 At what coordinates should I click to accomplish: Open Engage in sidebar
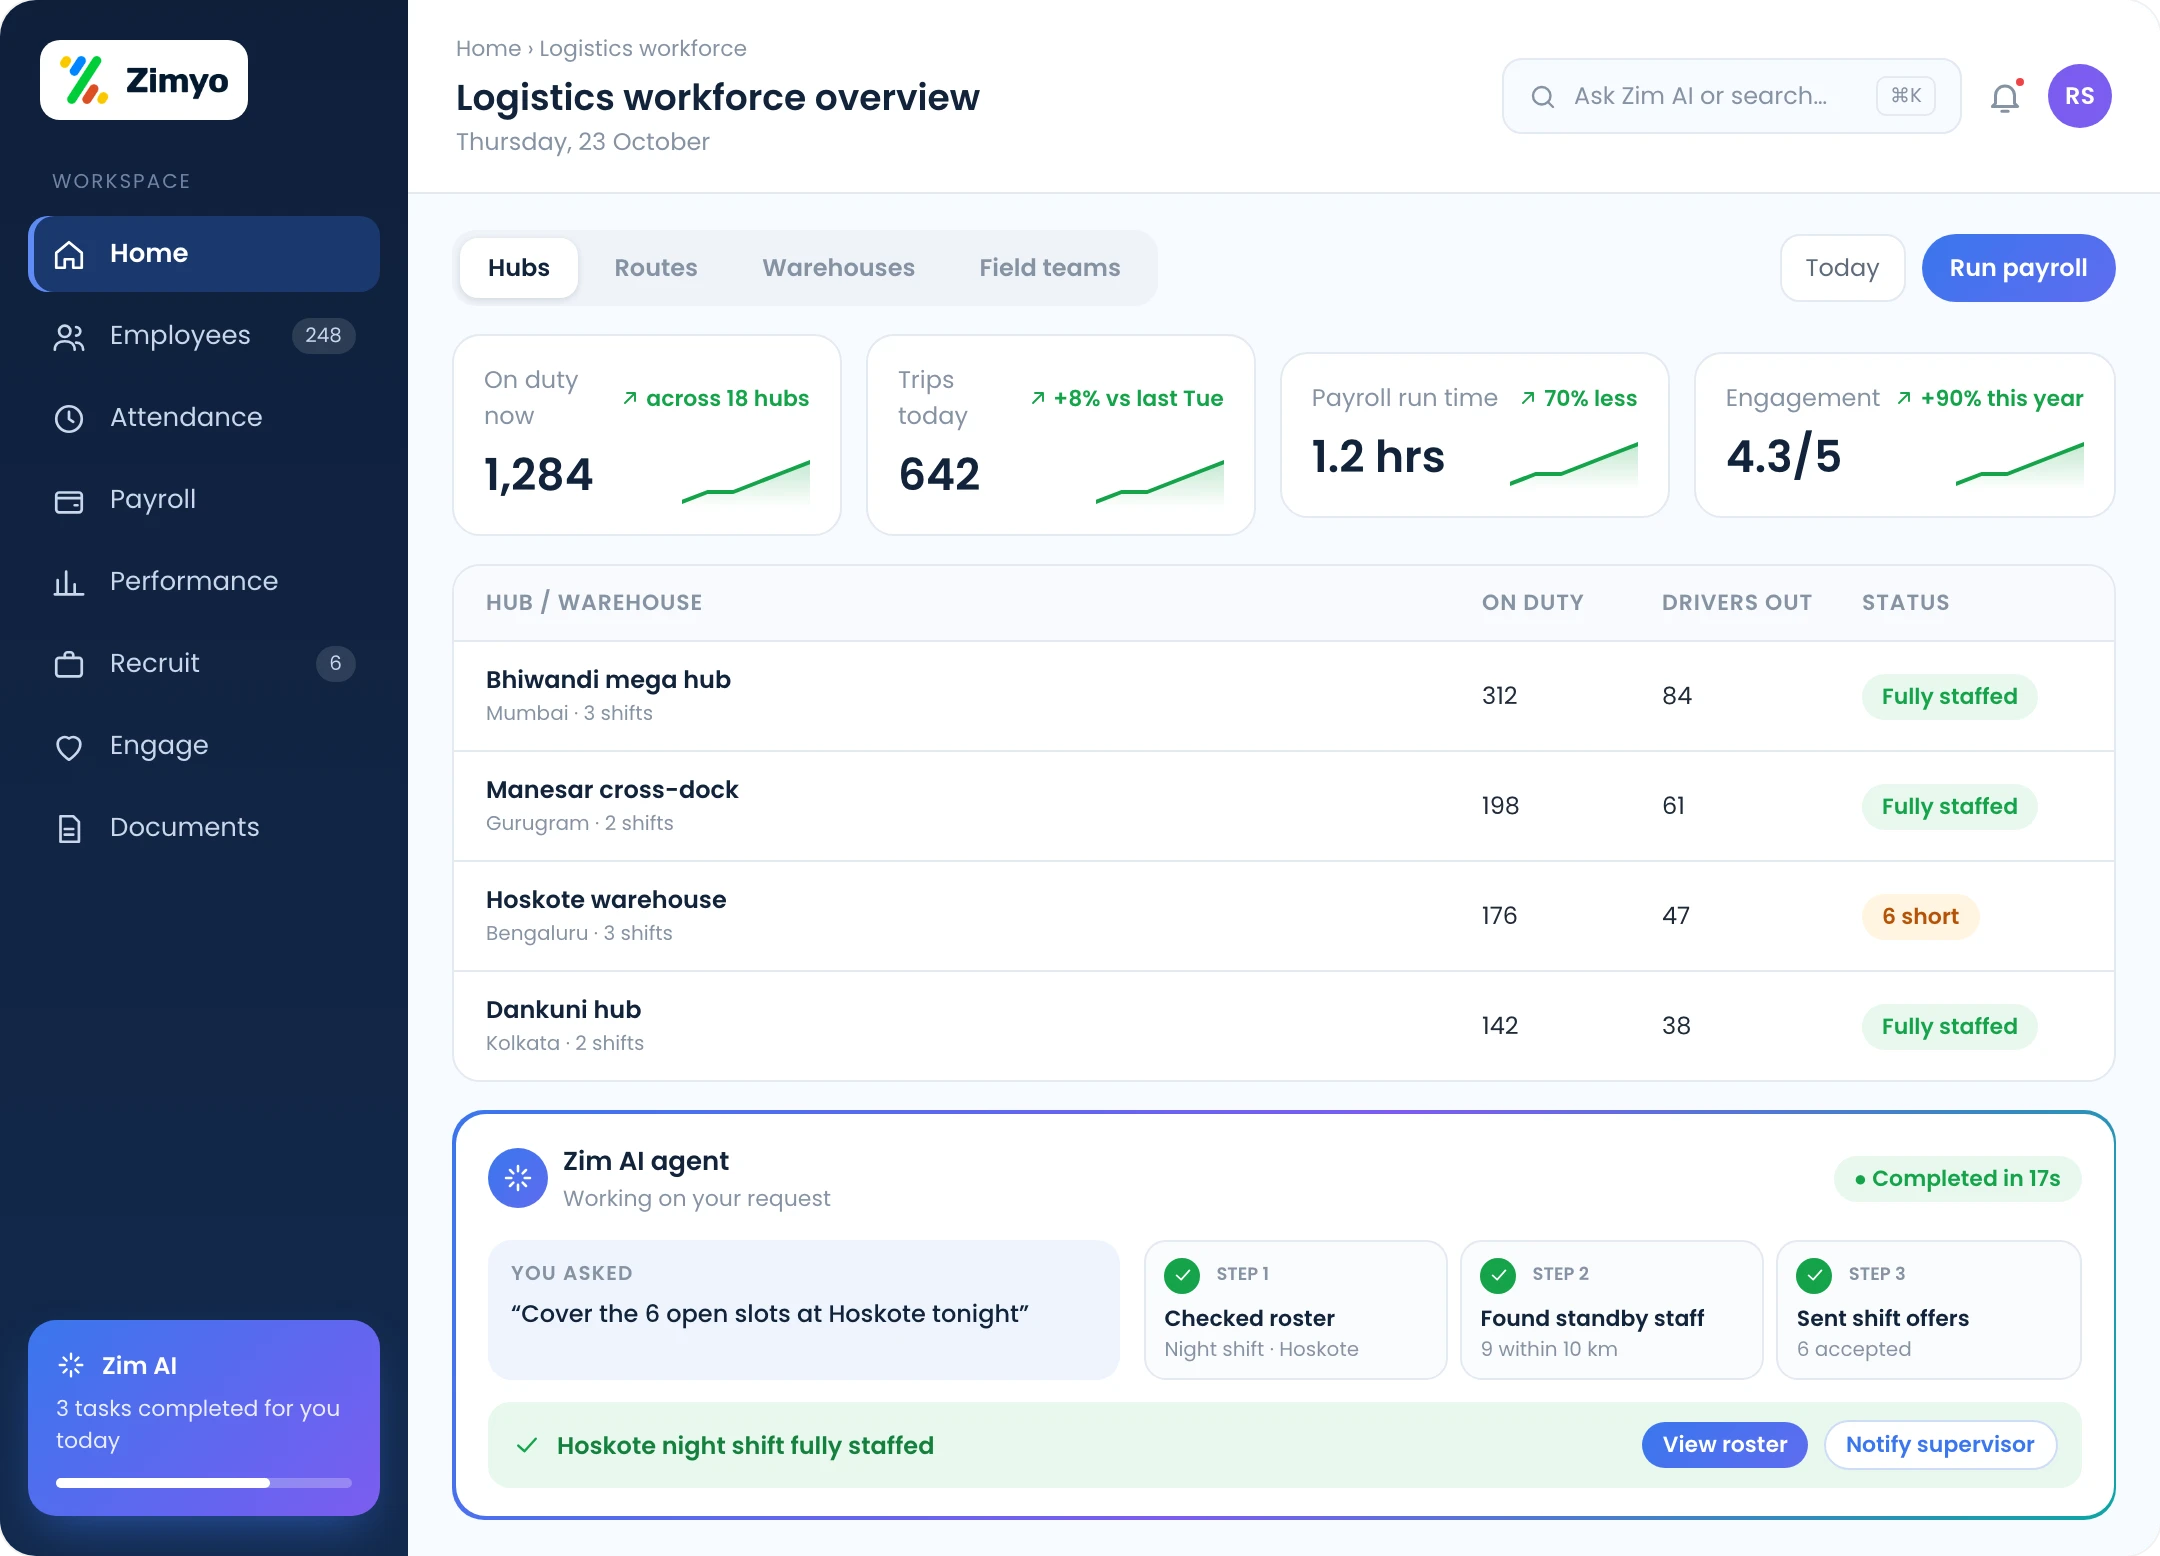204,746
